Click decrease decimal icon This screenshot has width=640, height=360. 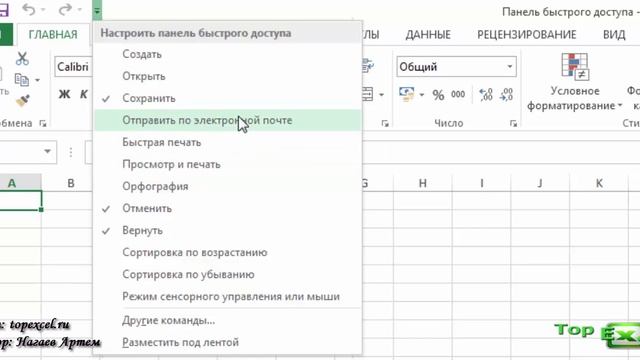coord(507,95)
